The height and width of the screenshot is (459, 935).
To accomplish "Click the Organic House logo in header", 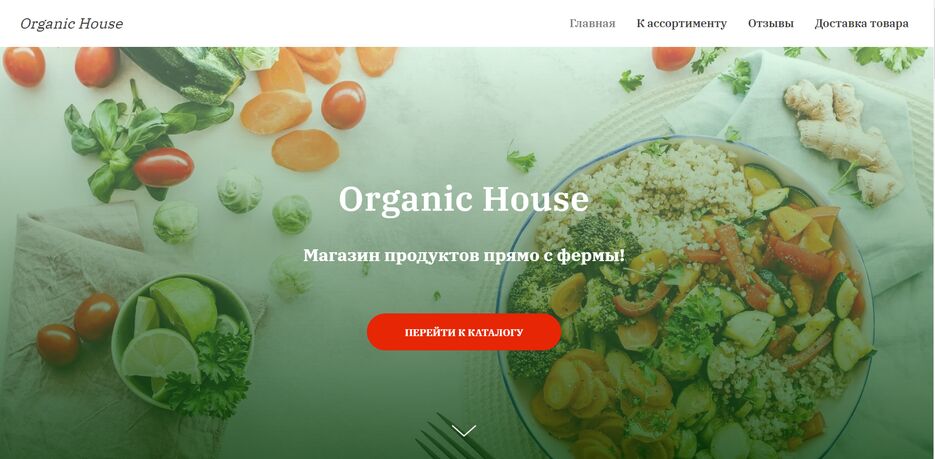I will click(72, 24).
